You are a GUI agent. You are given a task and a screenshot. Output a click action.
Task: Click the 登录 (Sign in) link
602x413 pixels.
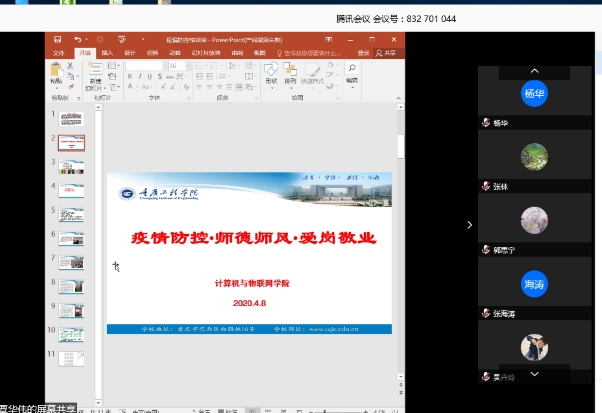pyautogui.click(x=363, y=52)
